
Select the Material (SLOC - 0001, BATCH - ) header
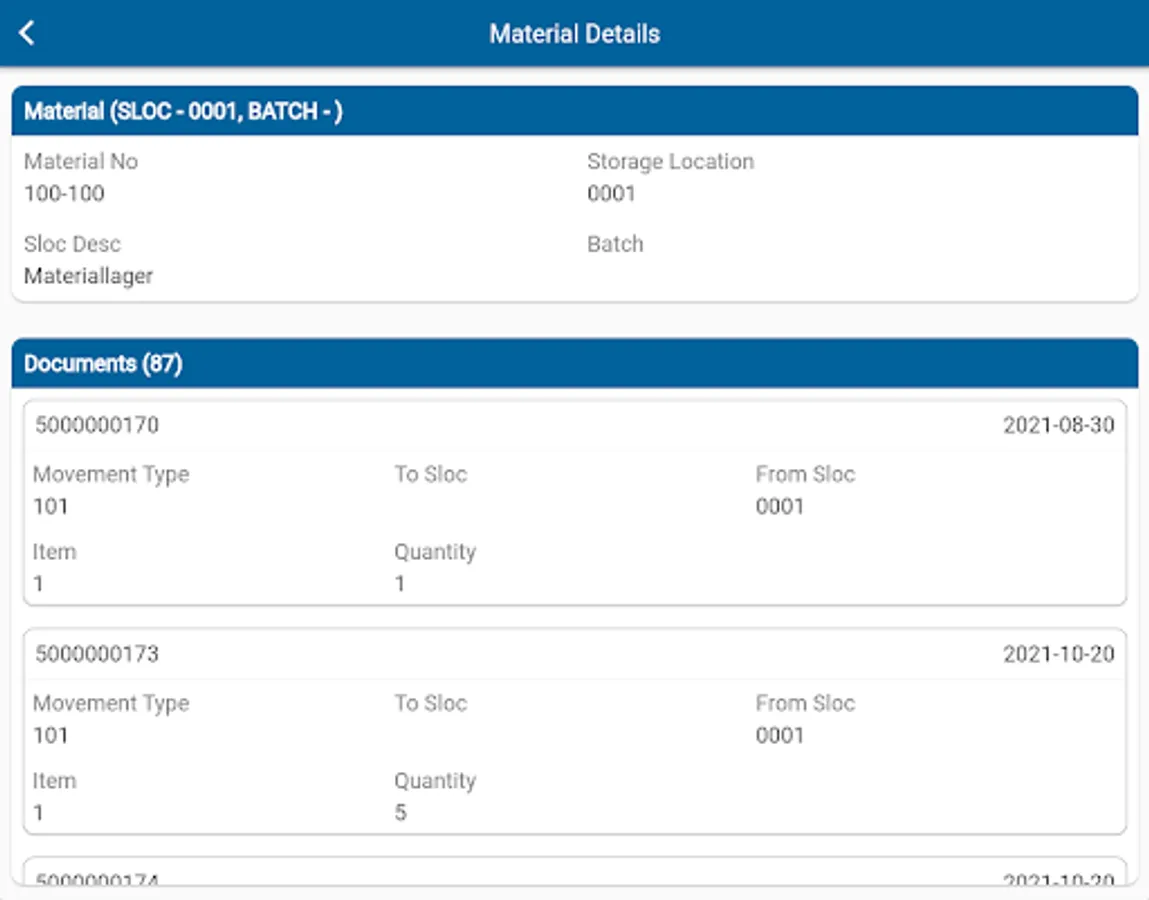click(x=574, y=111)
